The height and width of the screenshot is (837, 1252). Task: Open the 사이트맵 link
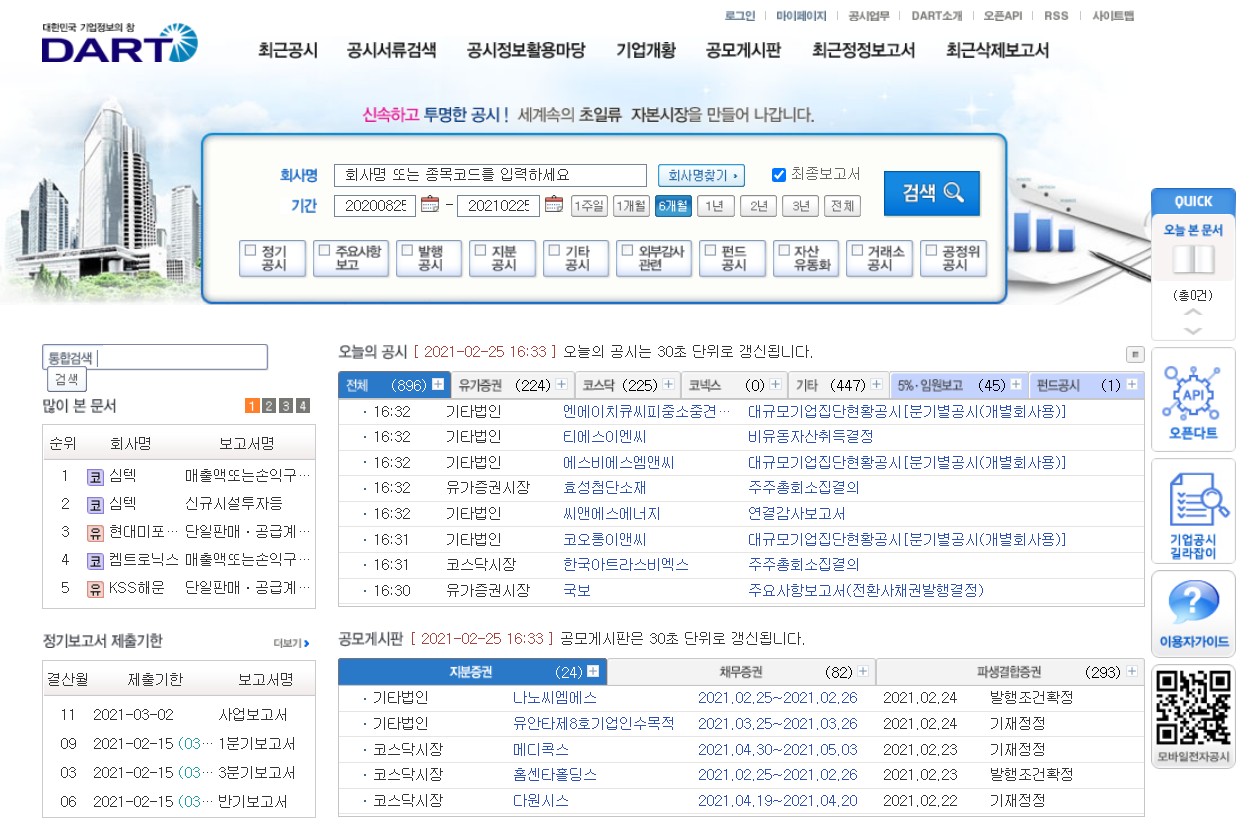click(x=1113, y=16)
